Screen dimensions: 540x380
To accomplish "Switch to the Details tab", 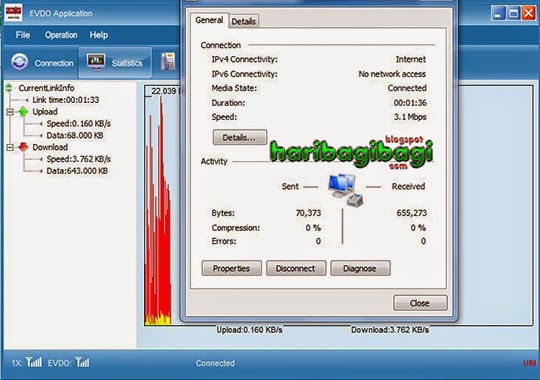I will (x=243, y=22).
